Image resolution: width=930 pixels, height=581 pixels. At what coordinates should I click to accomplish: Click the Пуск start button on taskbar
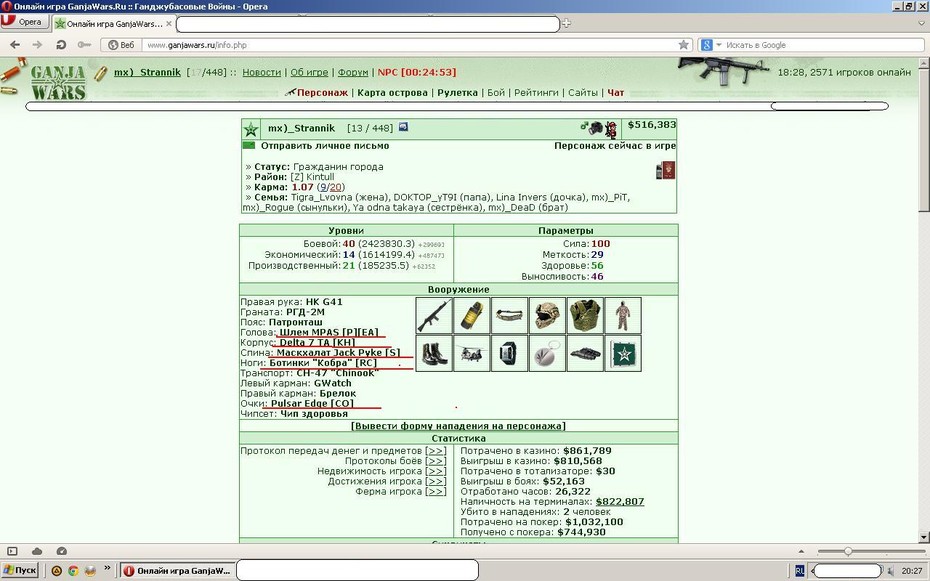tap(20, 570)
